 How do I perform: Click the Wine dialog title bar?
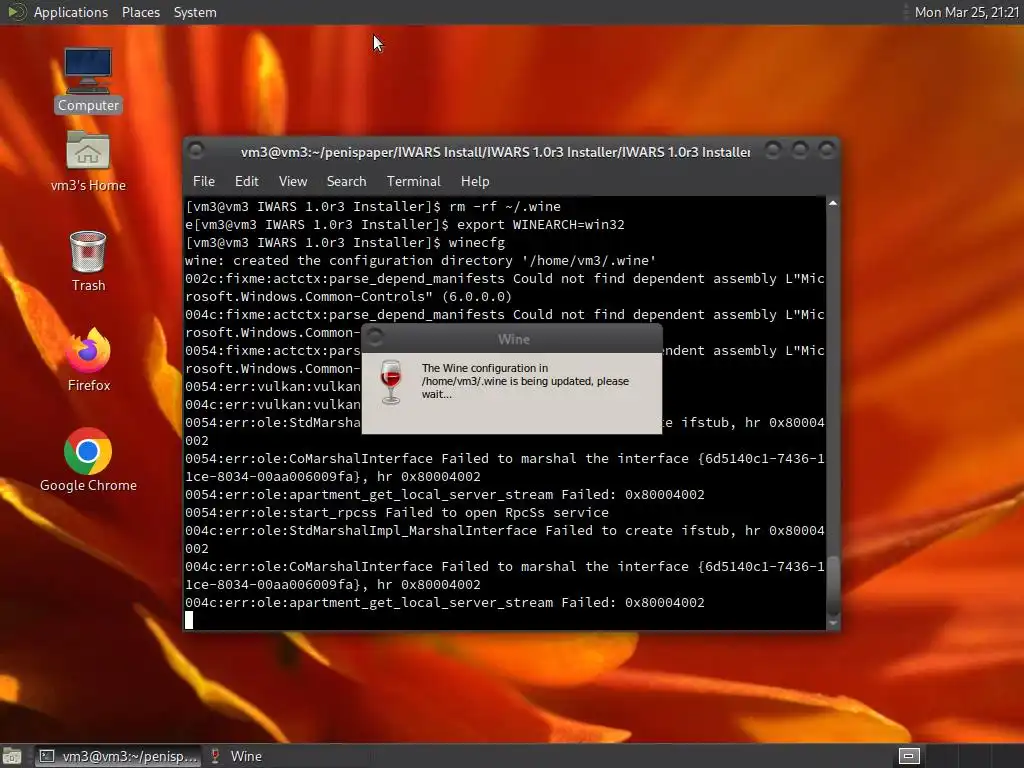[x=512, y=338]
